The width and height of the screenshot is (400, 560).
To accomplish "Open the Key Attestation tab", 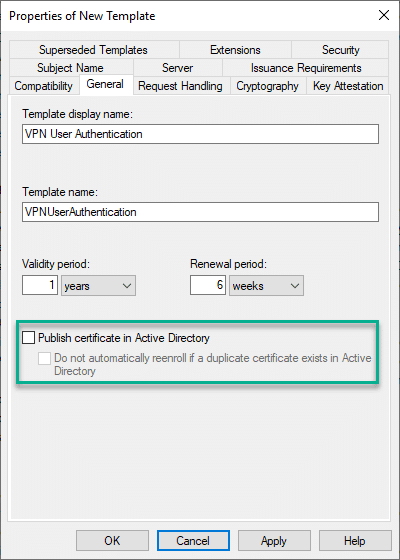I will tap(348, 86).
